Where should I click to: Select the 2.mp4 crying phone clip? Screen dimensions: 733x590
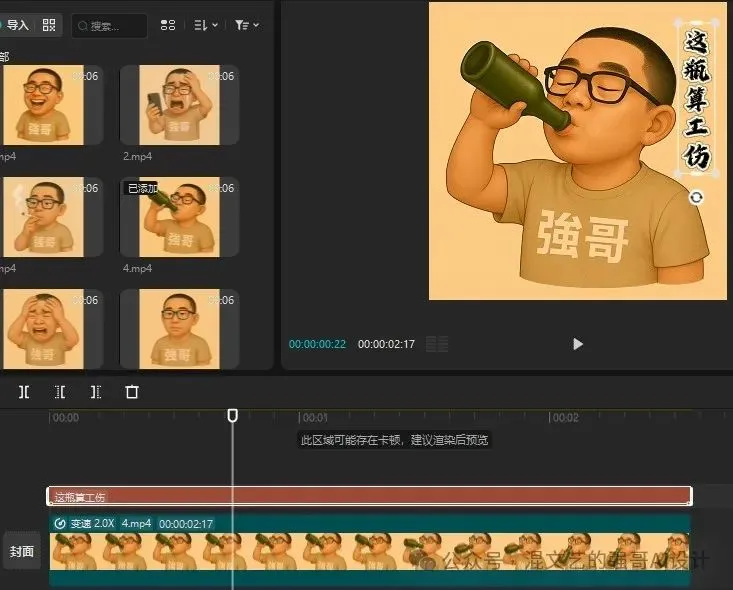[180, 105]
